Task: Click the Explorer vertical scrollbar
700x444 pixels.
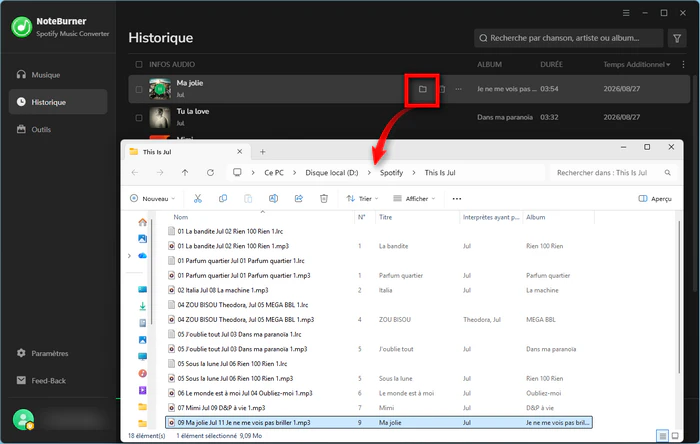Action: coord(679,297)
